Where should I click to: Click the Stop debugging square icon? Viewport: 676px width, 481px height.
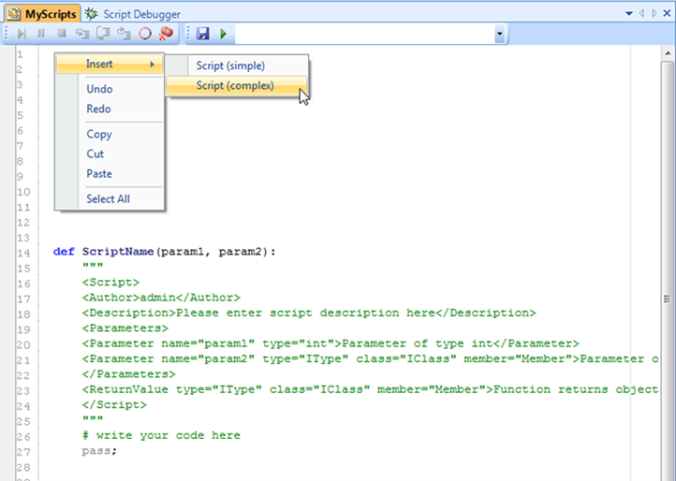pos(62,33)
